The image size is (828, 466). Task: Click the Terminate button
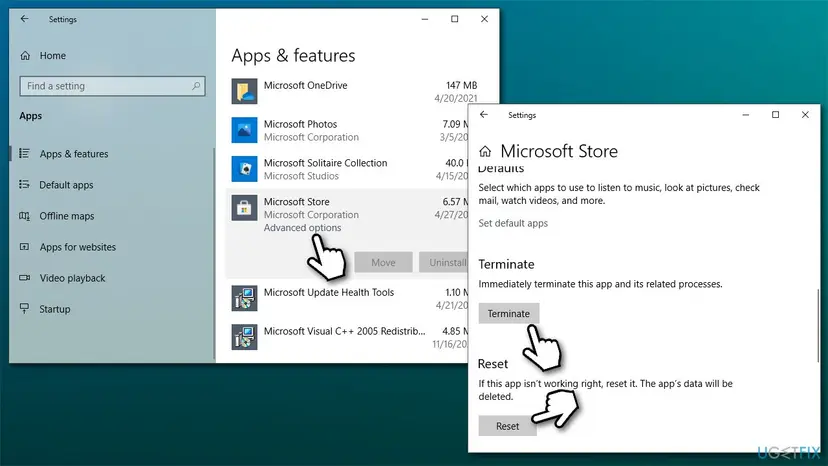pos(509,313)
